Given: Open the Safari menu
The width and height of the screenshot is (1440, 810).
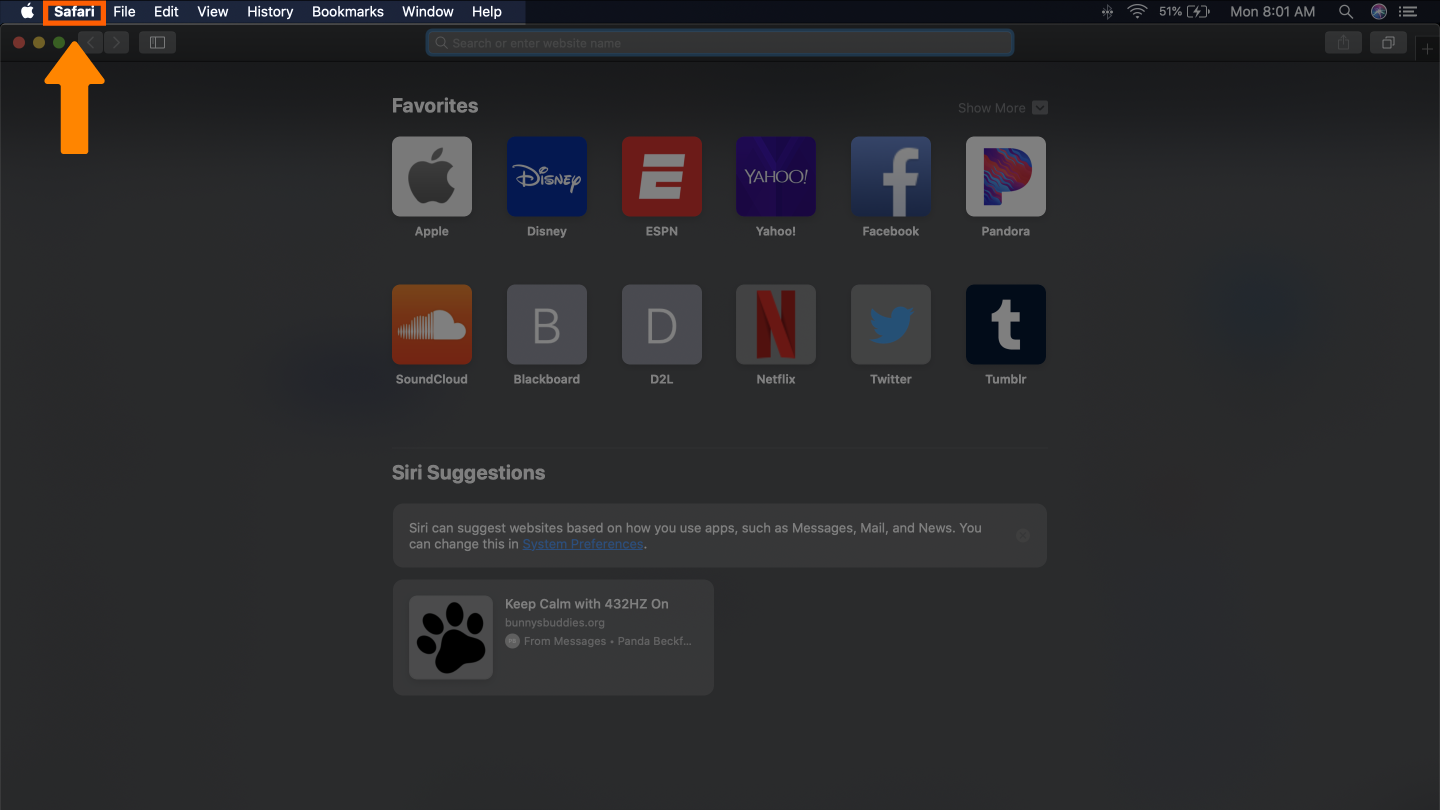Looking at the screenshot, I should click(75, 12).
